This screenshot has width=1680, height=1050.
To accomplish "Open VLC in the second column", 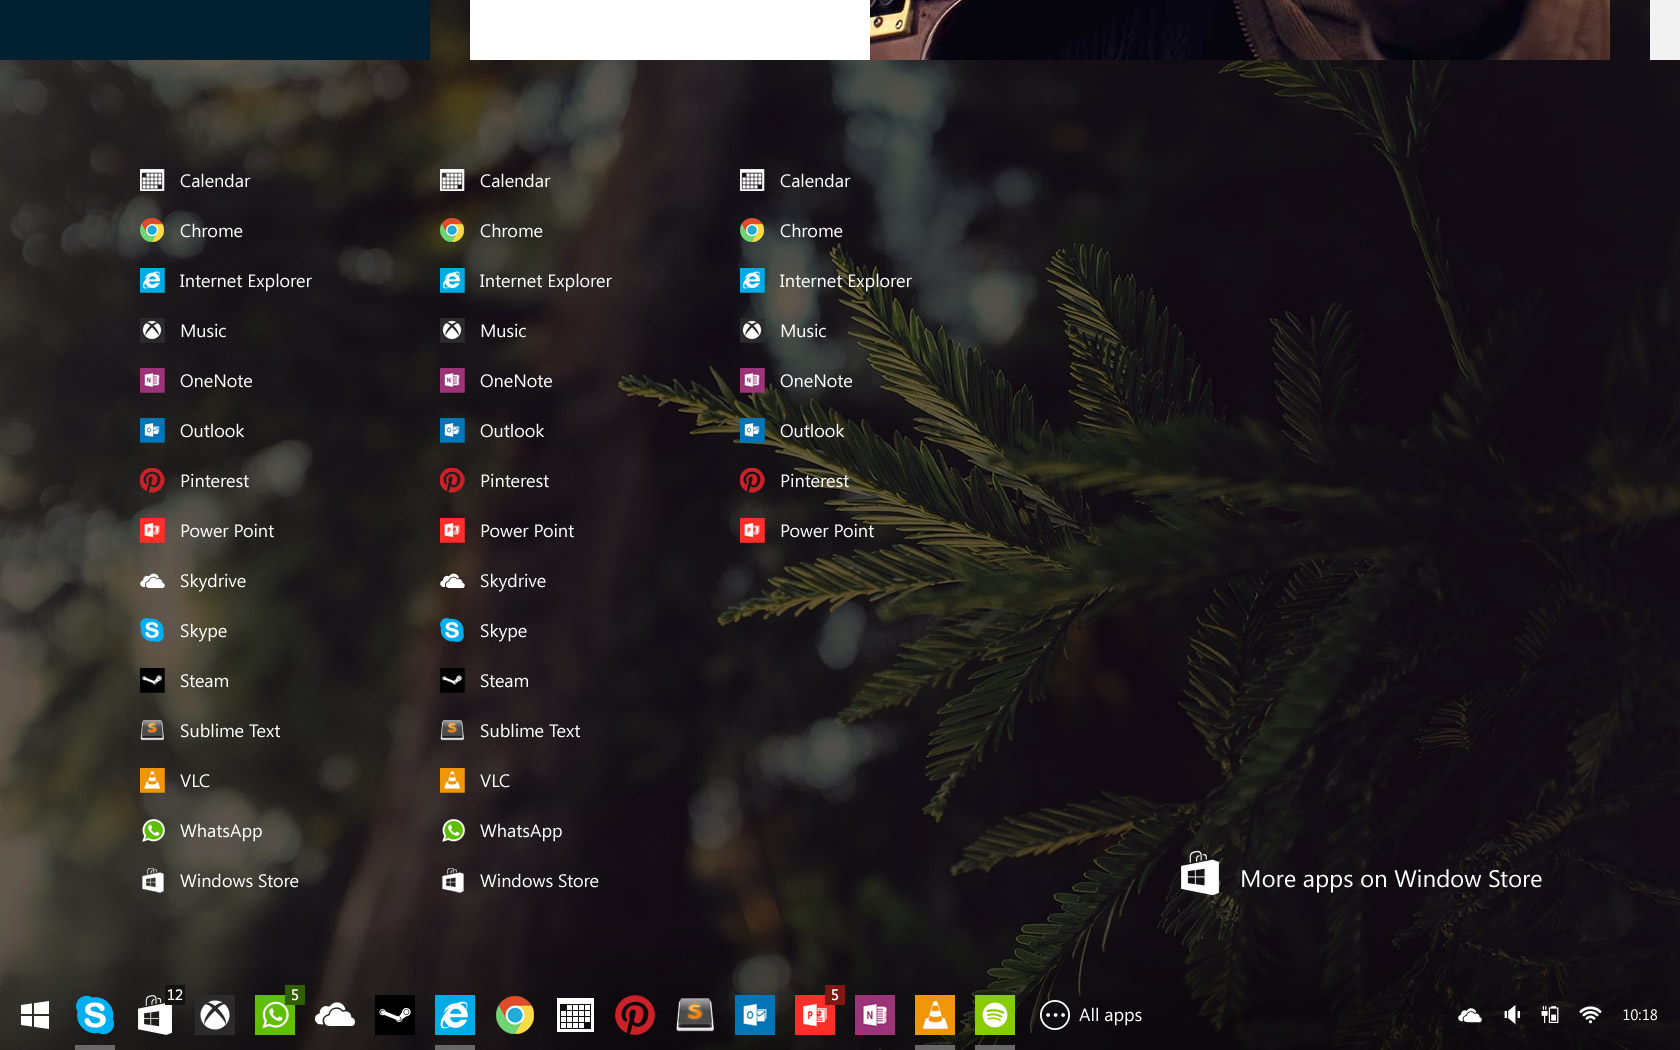I will [475, 780].
